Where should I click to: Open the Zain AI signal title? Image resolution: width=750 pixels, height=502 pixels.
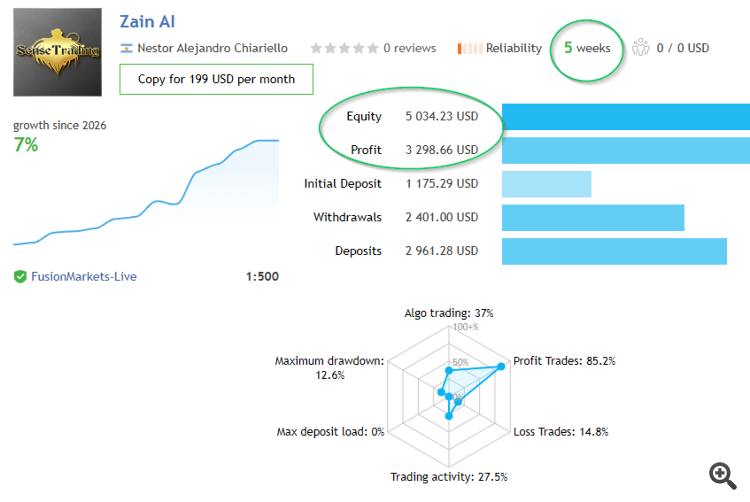click(147, 21)
